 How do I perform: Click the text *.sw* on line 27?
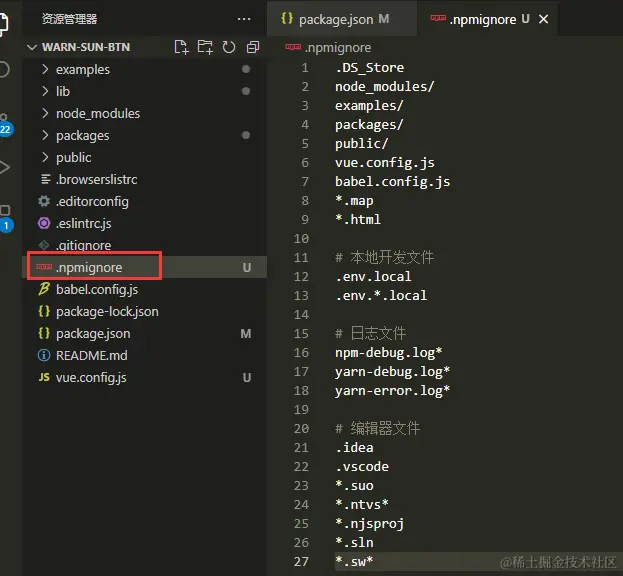coord(354,562)
